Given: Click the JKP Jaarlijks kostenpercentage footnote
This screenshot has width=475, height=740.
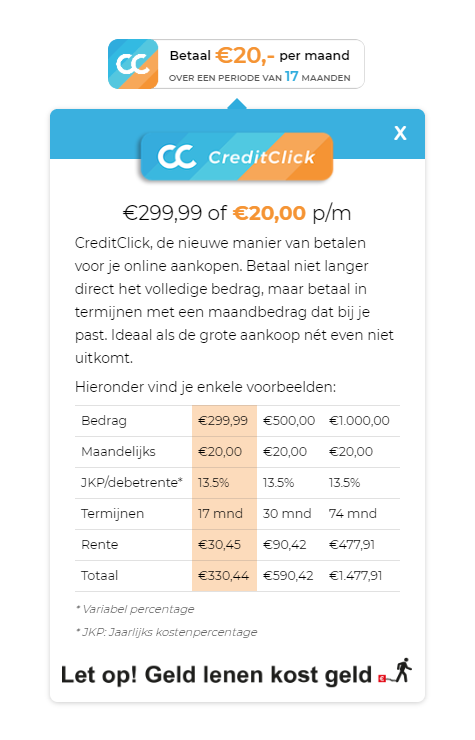Looking at the screenshot, I should pyautogui.click(x=166, y=632).
